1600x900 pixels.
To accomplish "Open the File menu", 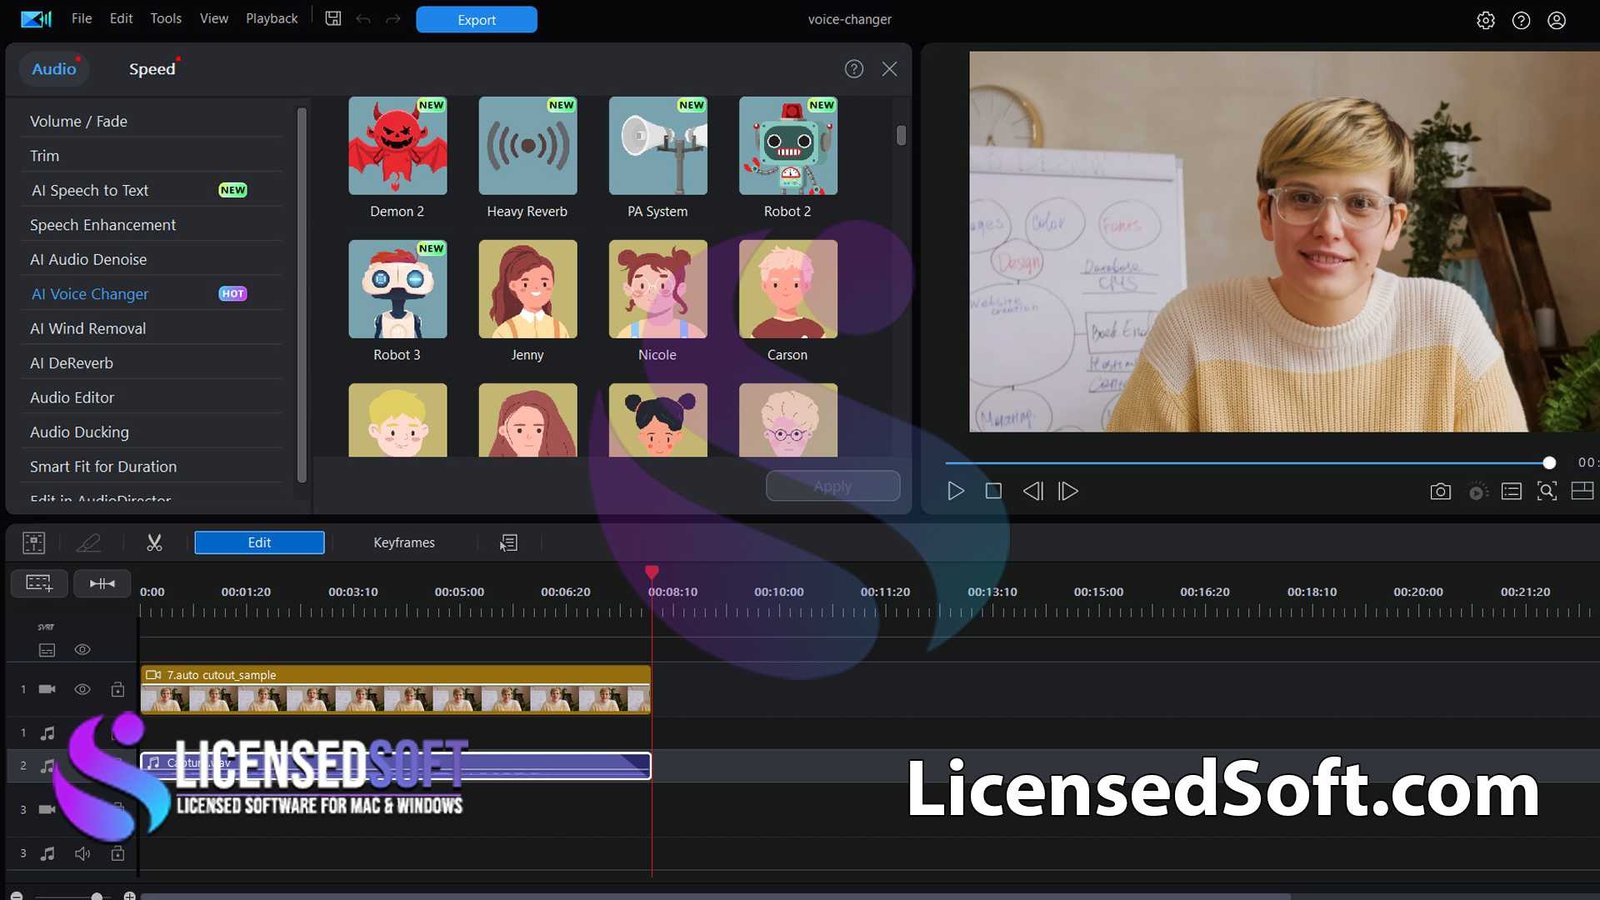I will click(x=82, y=18).
